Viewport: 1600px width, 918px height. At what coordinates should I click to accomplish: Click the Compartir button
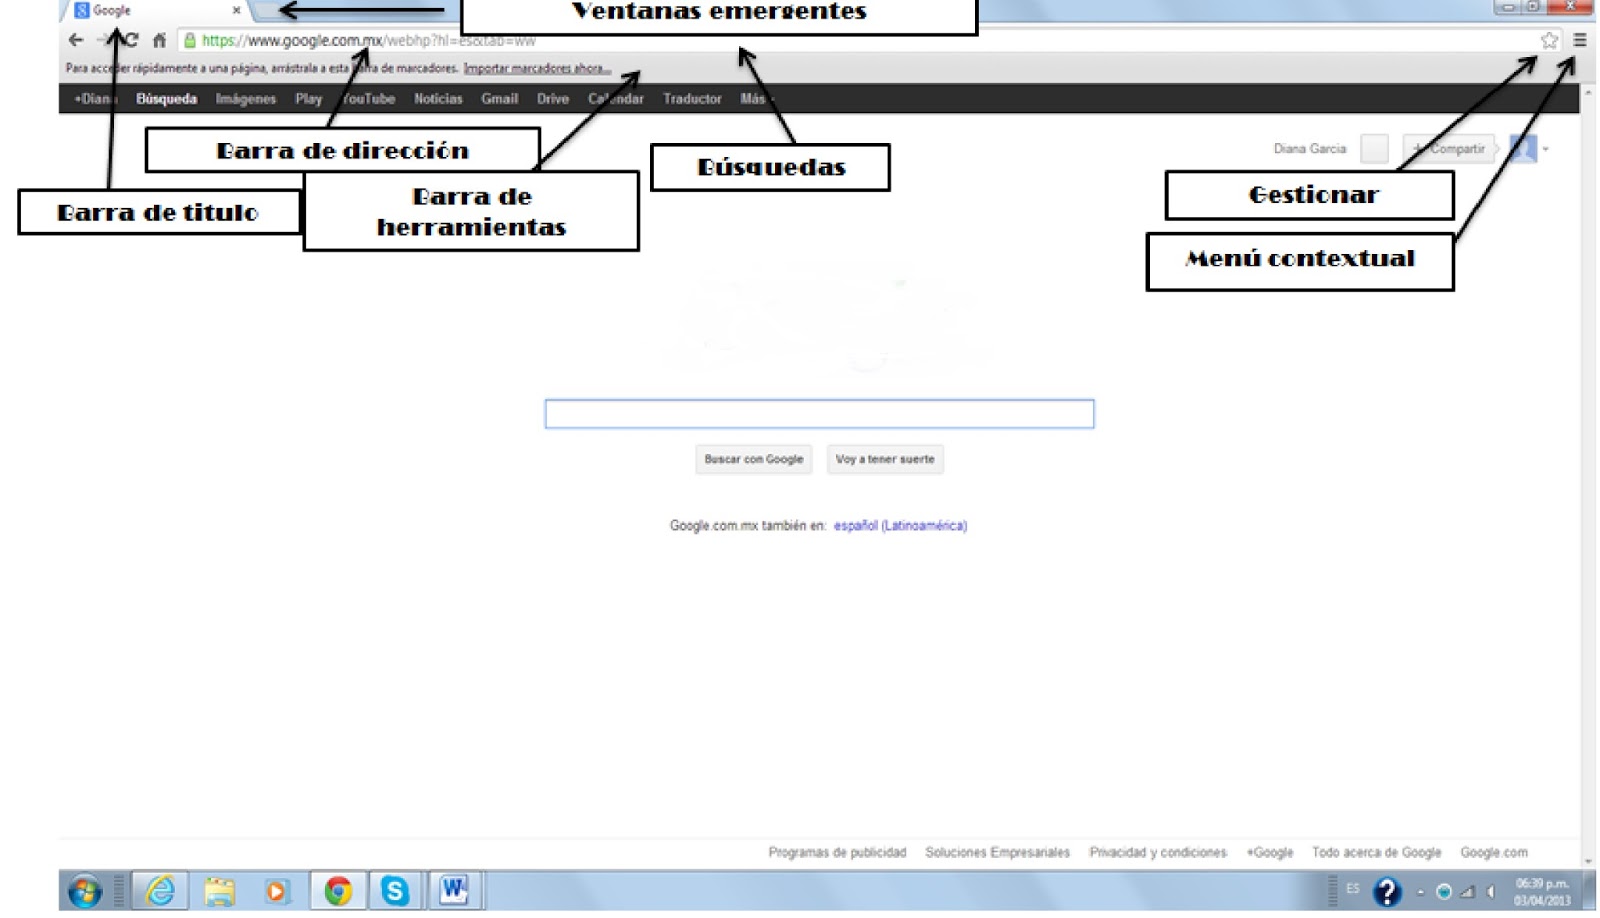click(1449, 149)
